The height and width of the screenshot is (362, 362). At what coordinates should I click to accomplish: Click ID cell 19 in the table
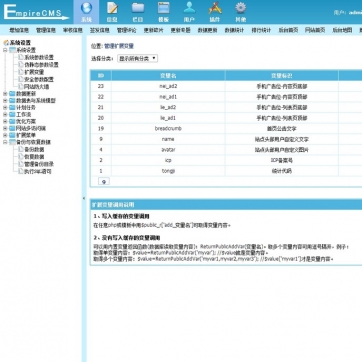101,128
